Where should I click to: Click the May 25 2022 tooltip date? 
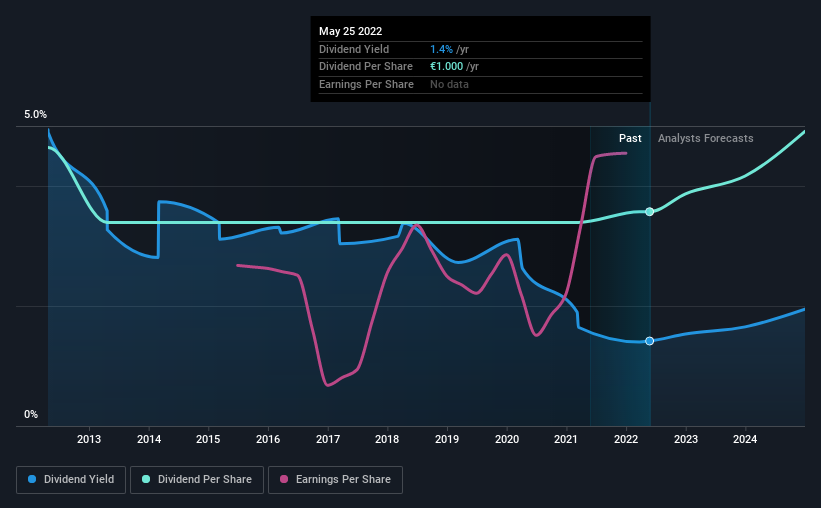click(x=350, y=31)
